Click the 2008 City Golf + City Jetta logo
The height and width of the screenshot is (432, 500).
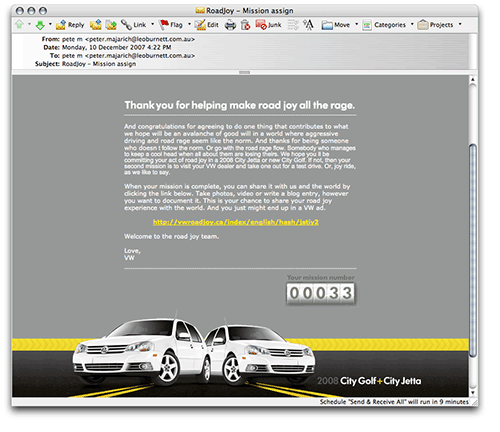369,381
